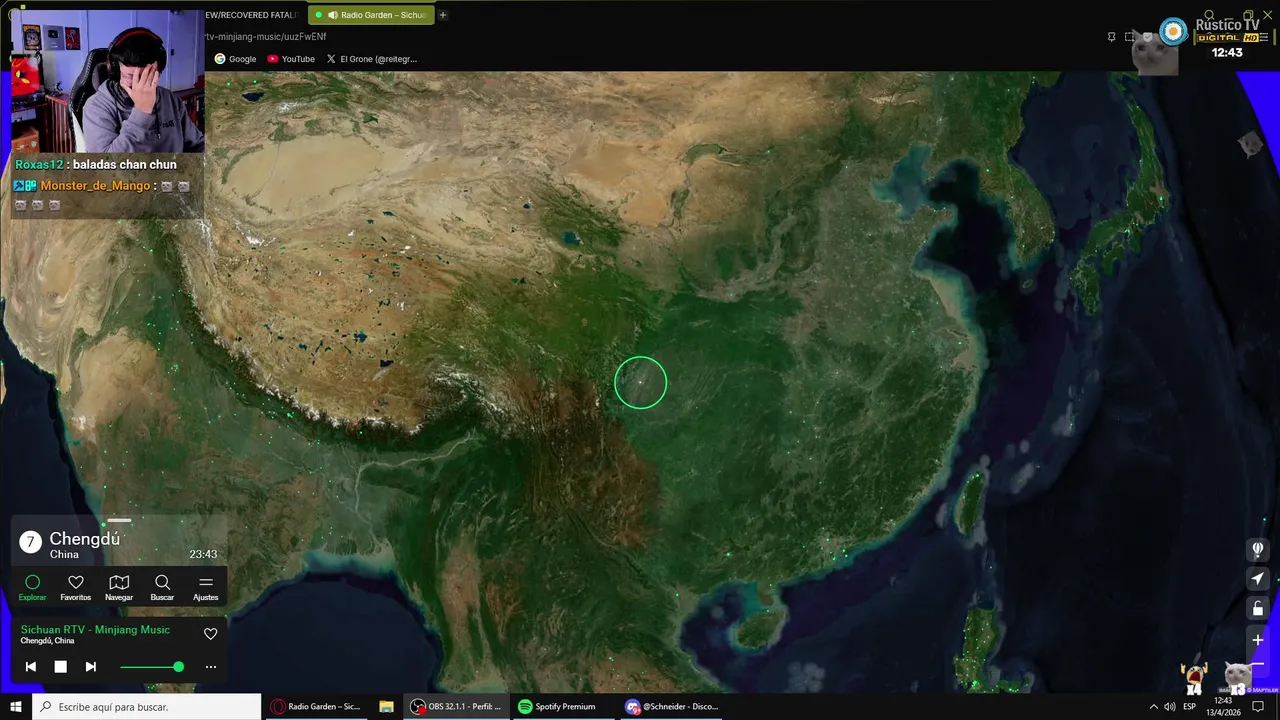Skip to the next station

coord(90,667)
